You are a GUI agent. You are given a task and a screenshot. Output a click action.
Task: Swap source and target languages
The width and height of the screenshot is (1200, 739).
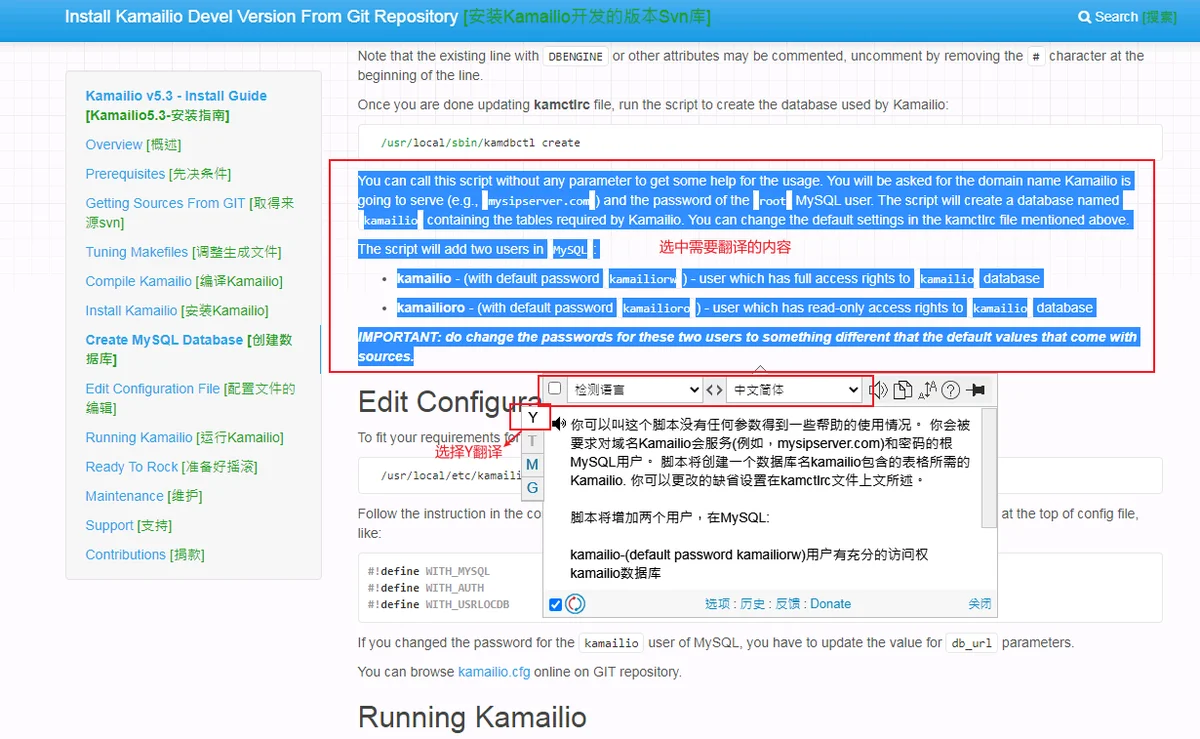click(714, 390)
